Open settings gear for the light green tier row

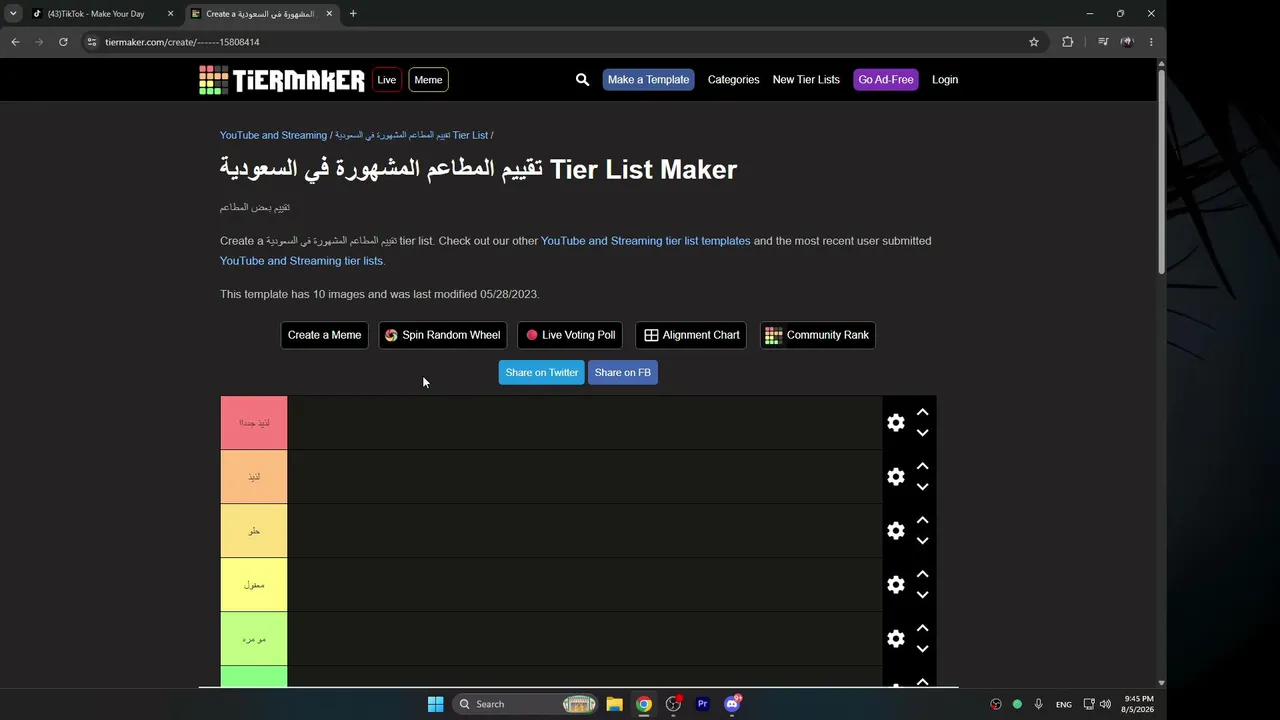[896, 639]
